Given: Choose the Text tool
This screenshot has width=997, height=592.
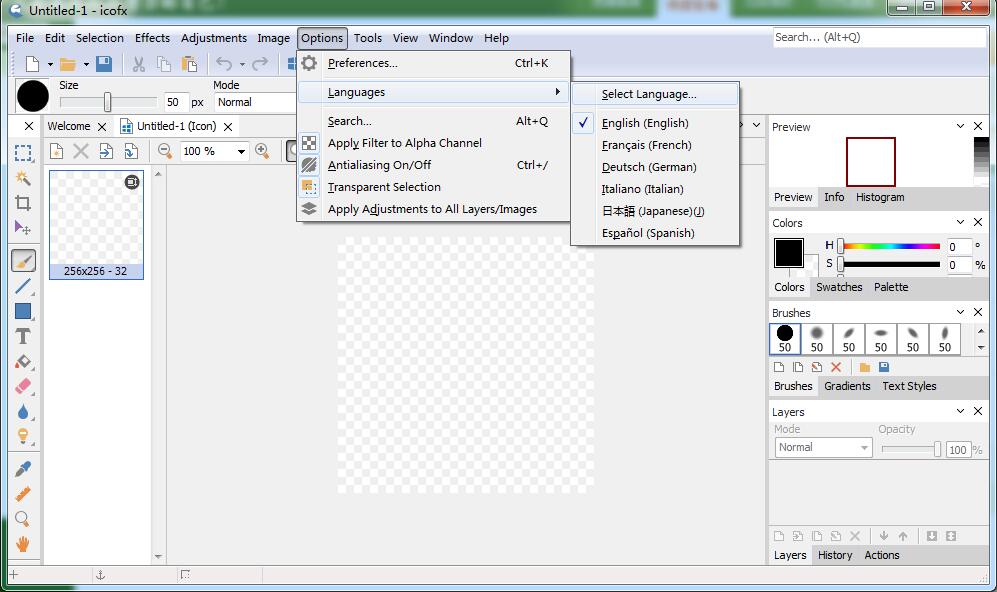Looking at the screenshot, I should pos(22,336).
